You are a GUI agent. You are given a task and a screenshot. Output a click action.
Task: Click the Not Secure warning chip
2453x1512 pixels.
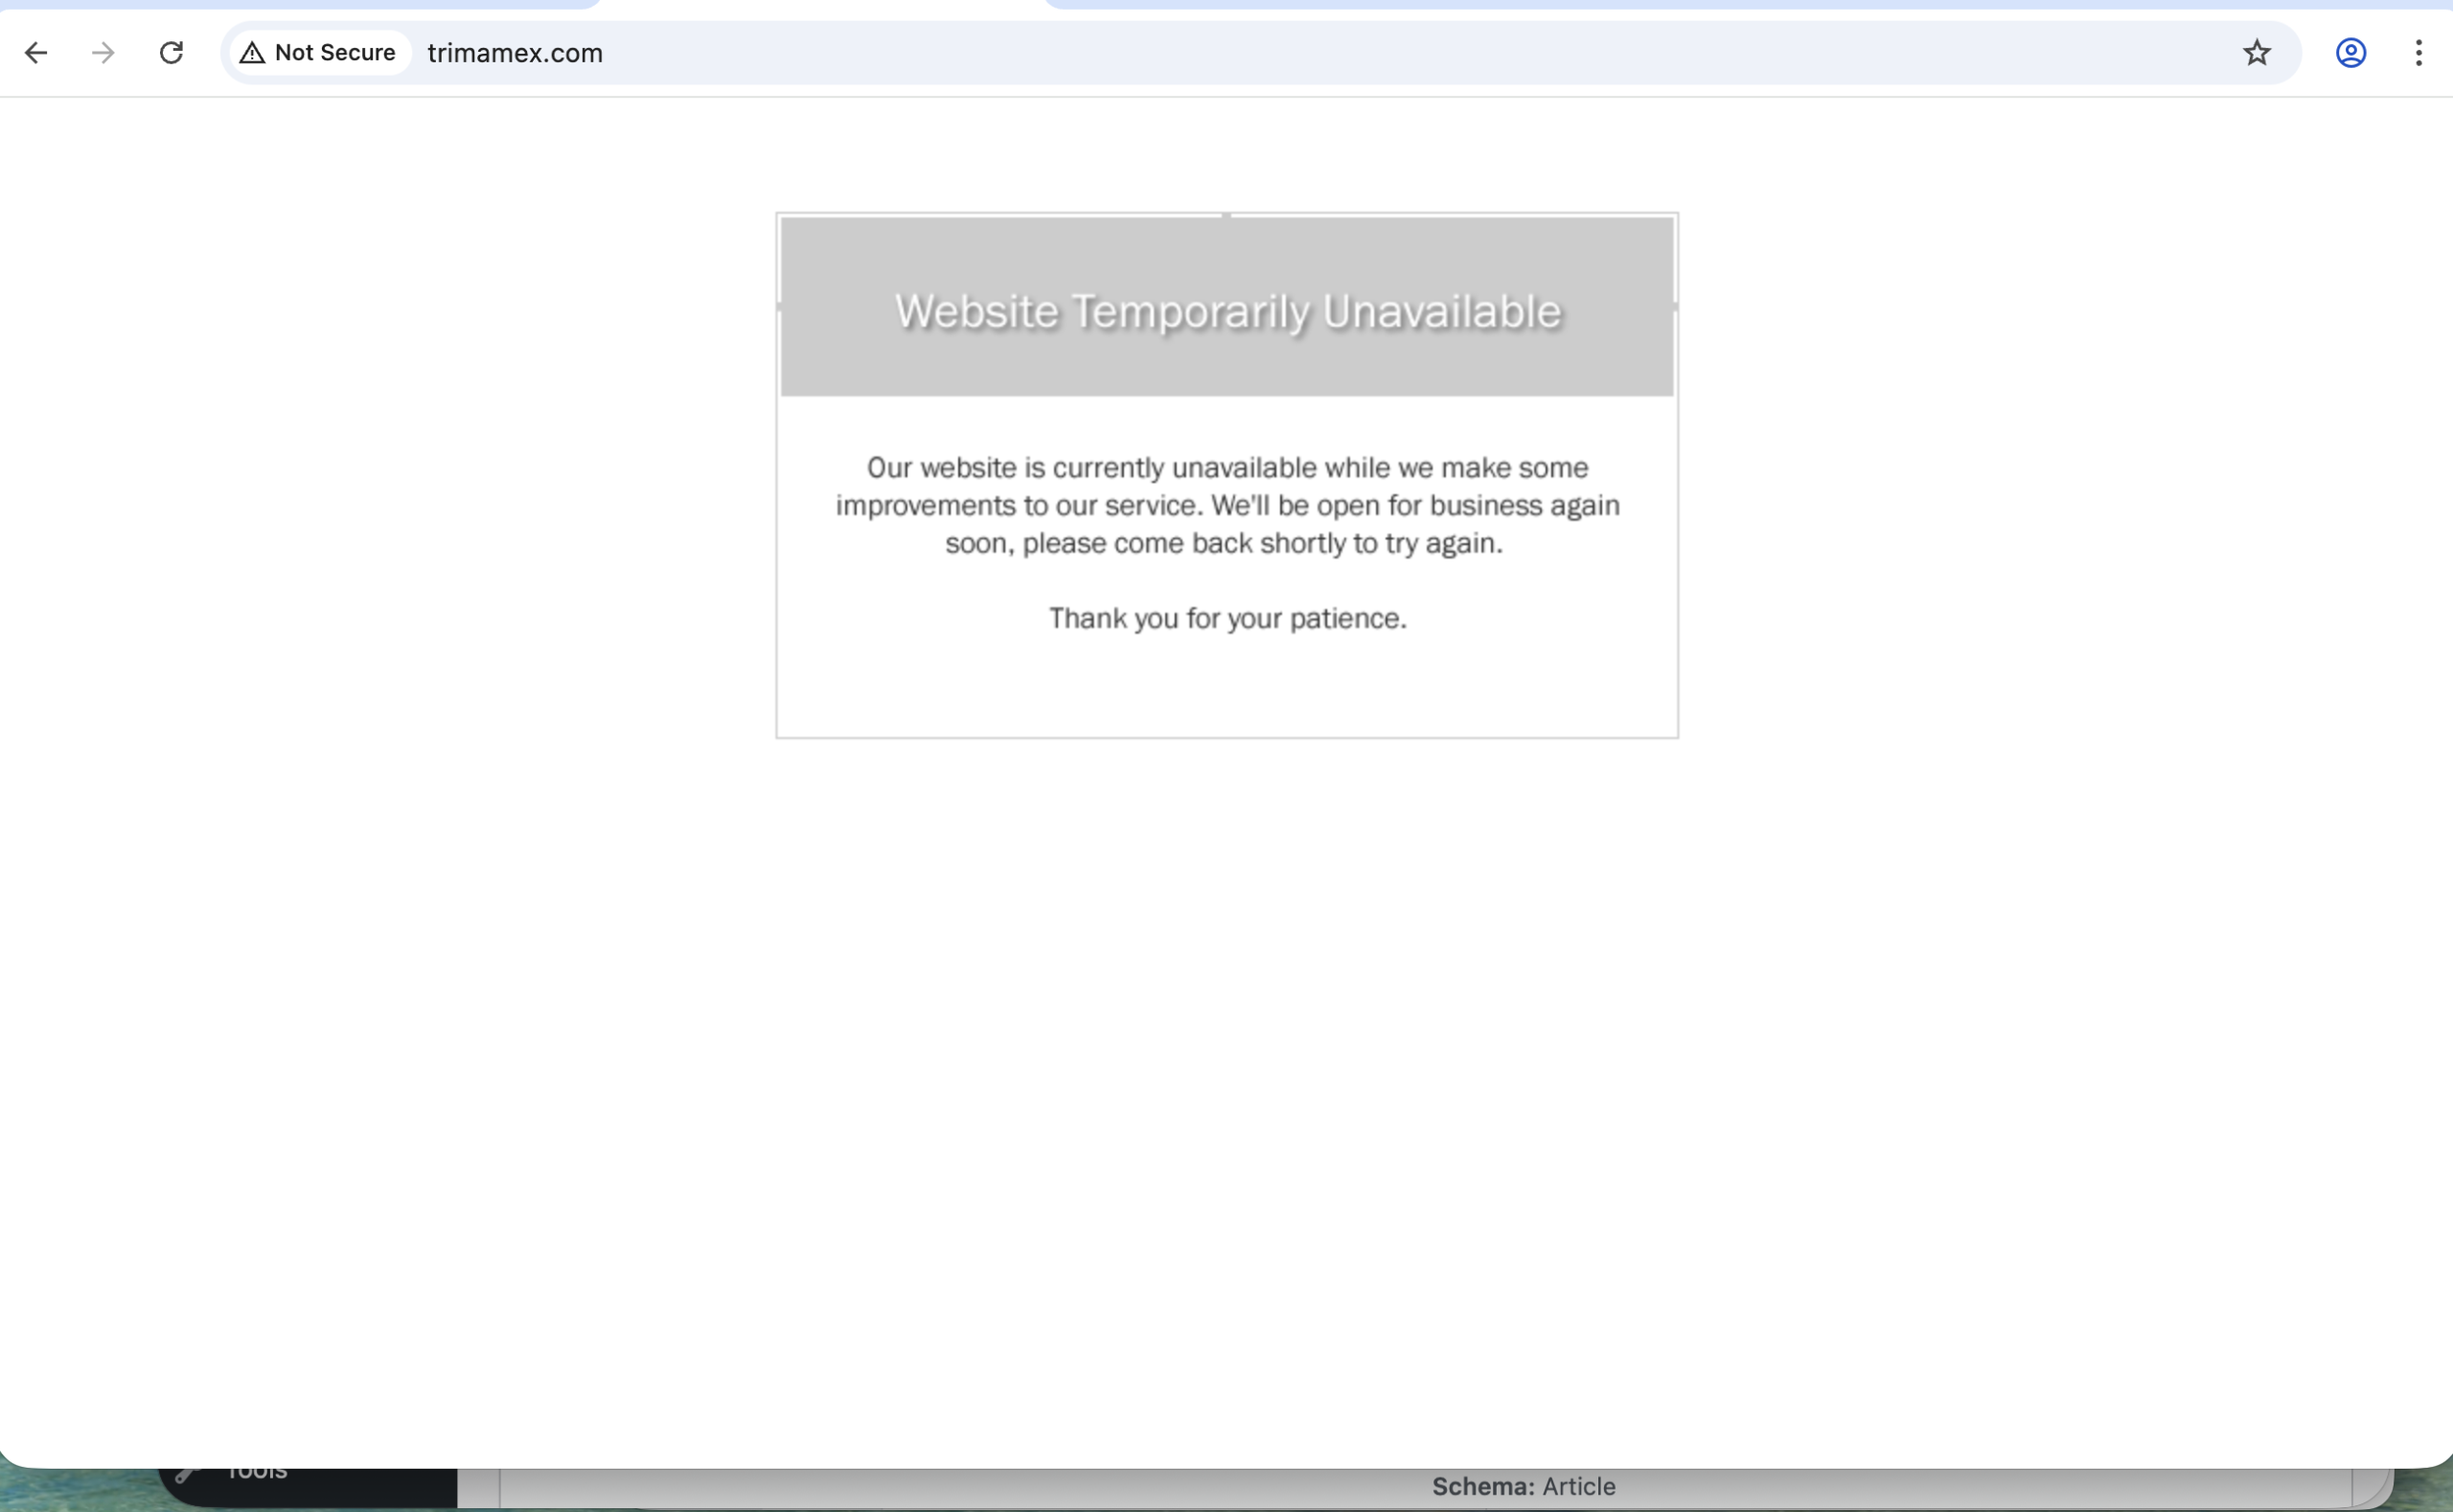319,53
